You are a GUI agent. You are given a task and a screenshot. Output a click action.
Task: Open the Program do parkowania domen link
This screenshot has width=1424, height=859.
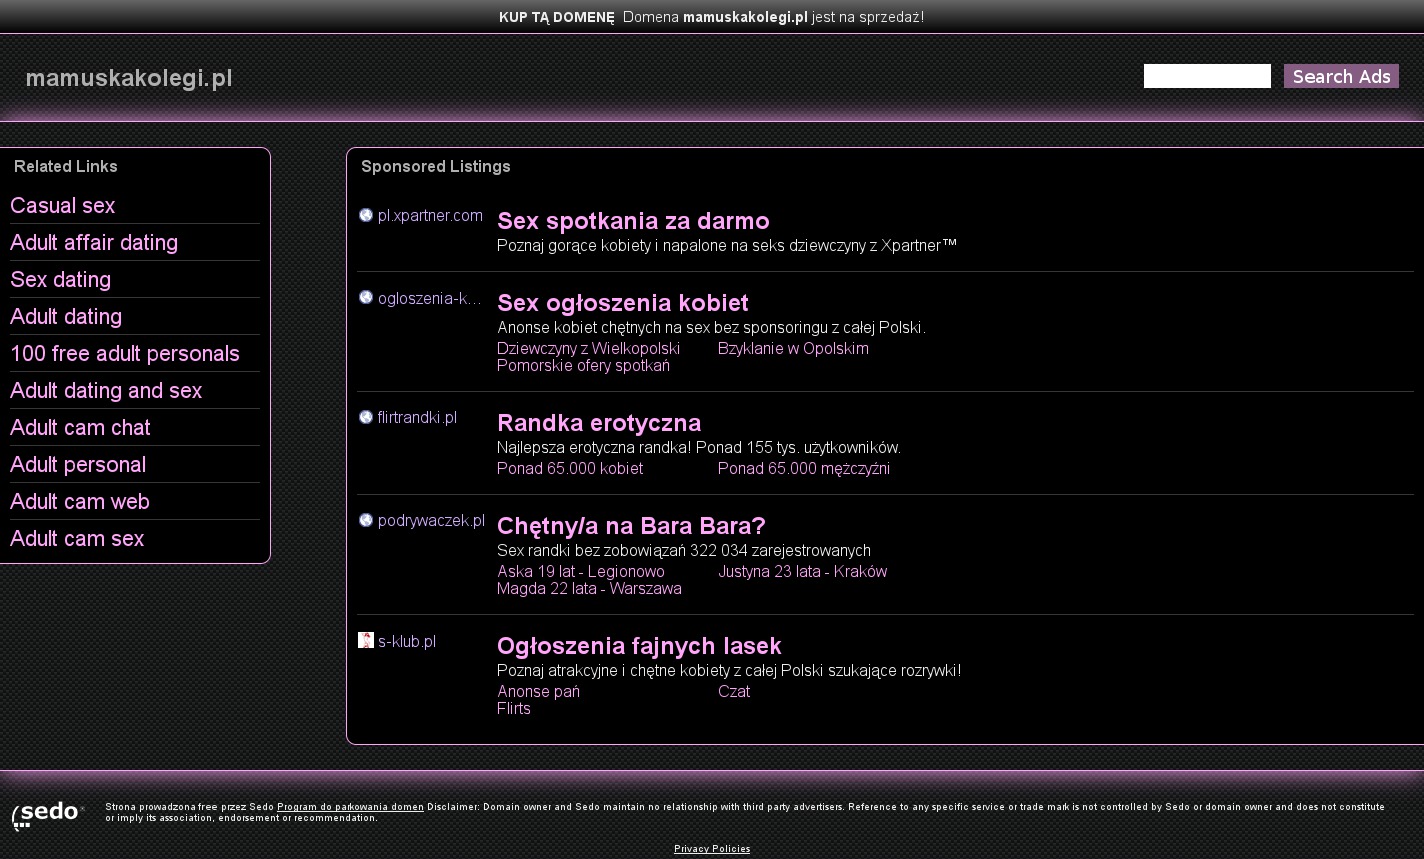tap(350, 807)
